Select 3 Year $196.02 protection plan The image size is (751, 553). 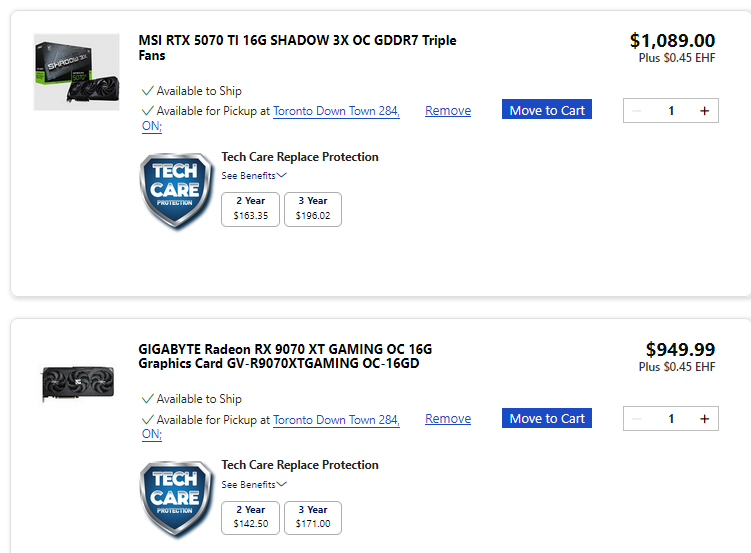pos(313,209)
